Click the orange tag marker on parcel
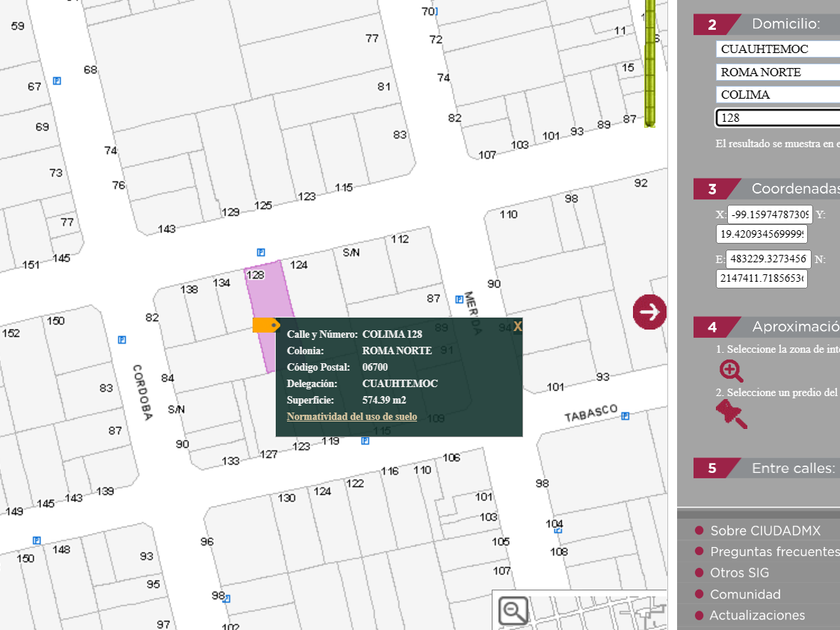The image size is (840, 630). 266,325
